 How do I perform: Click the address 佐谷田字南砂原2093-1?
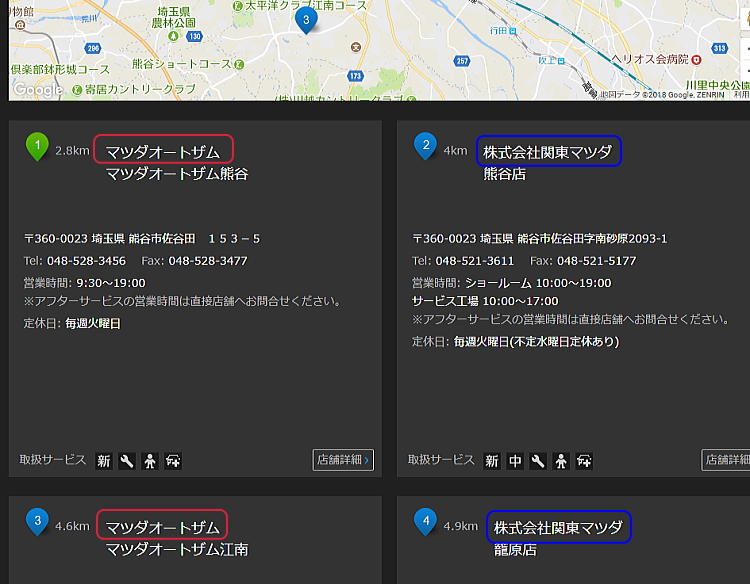592,239
